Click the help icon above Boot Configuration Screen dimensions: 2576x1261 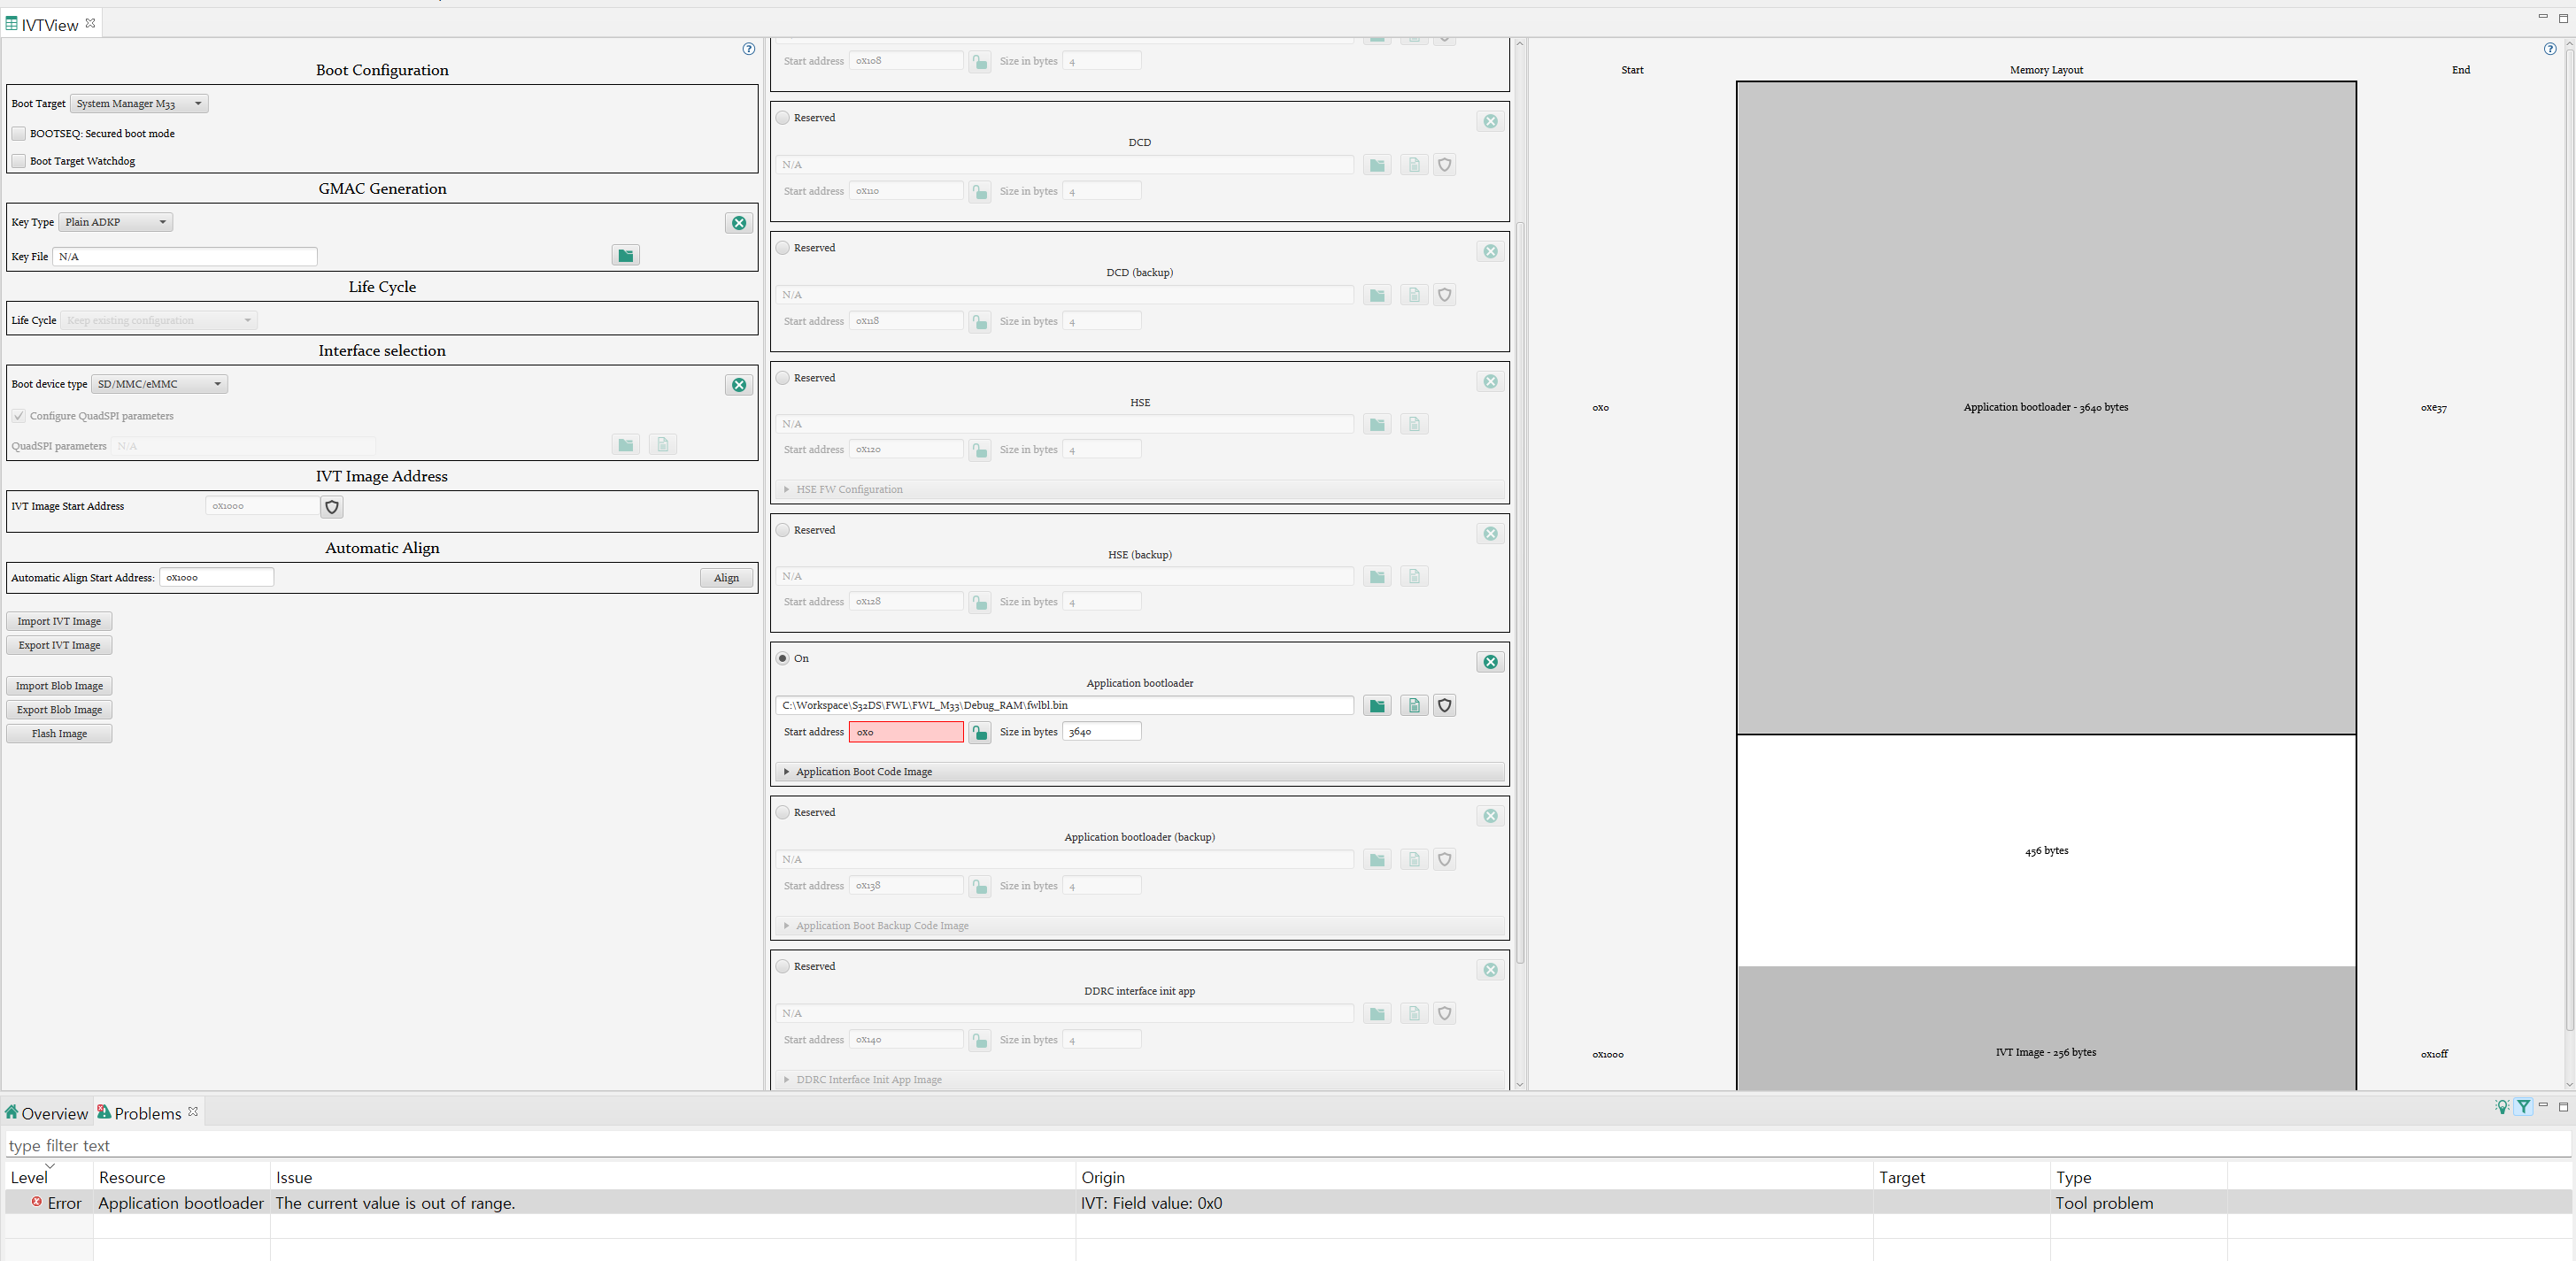point(748,48)
